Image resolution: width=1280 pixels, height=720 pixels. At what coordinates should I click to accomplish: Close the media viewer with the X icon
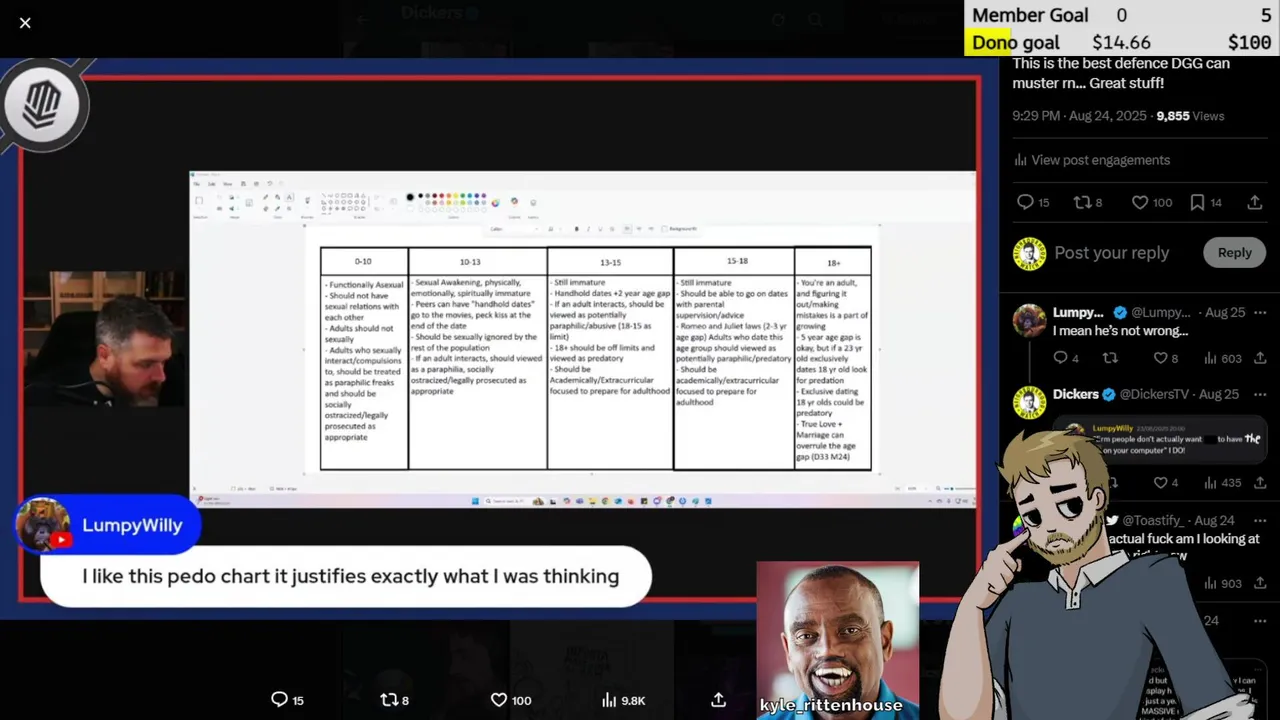click(x=25, y=23)
